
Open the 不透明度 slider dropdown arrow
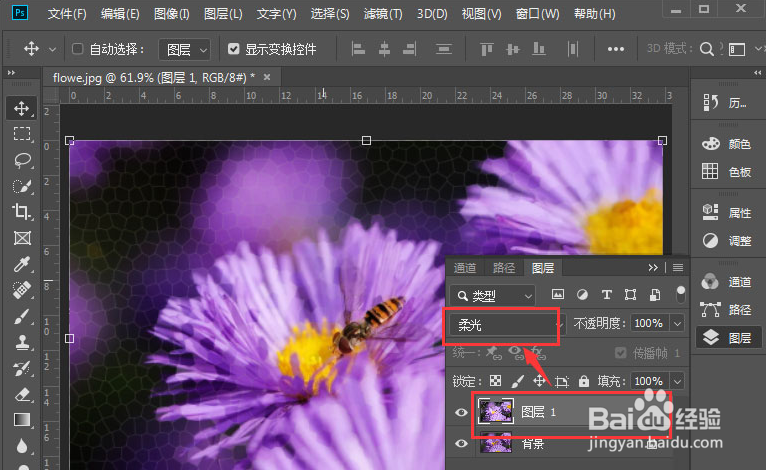pos(677,323)
